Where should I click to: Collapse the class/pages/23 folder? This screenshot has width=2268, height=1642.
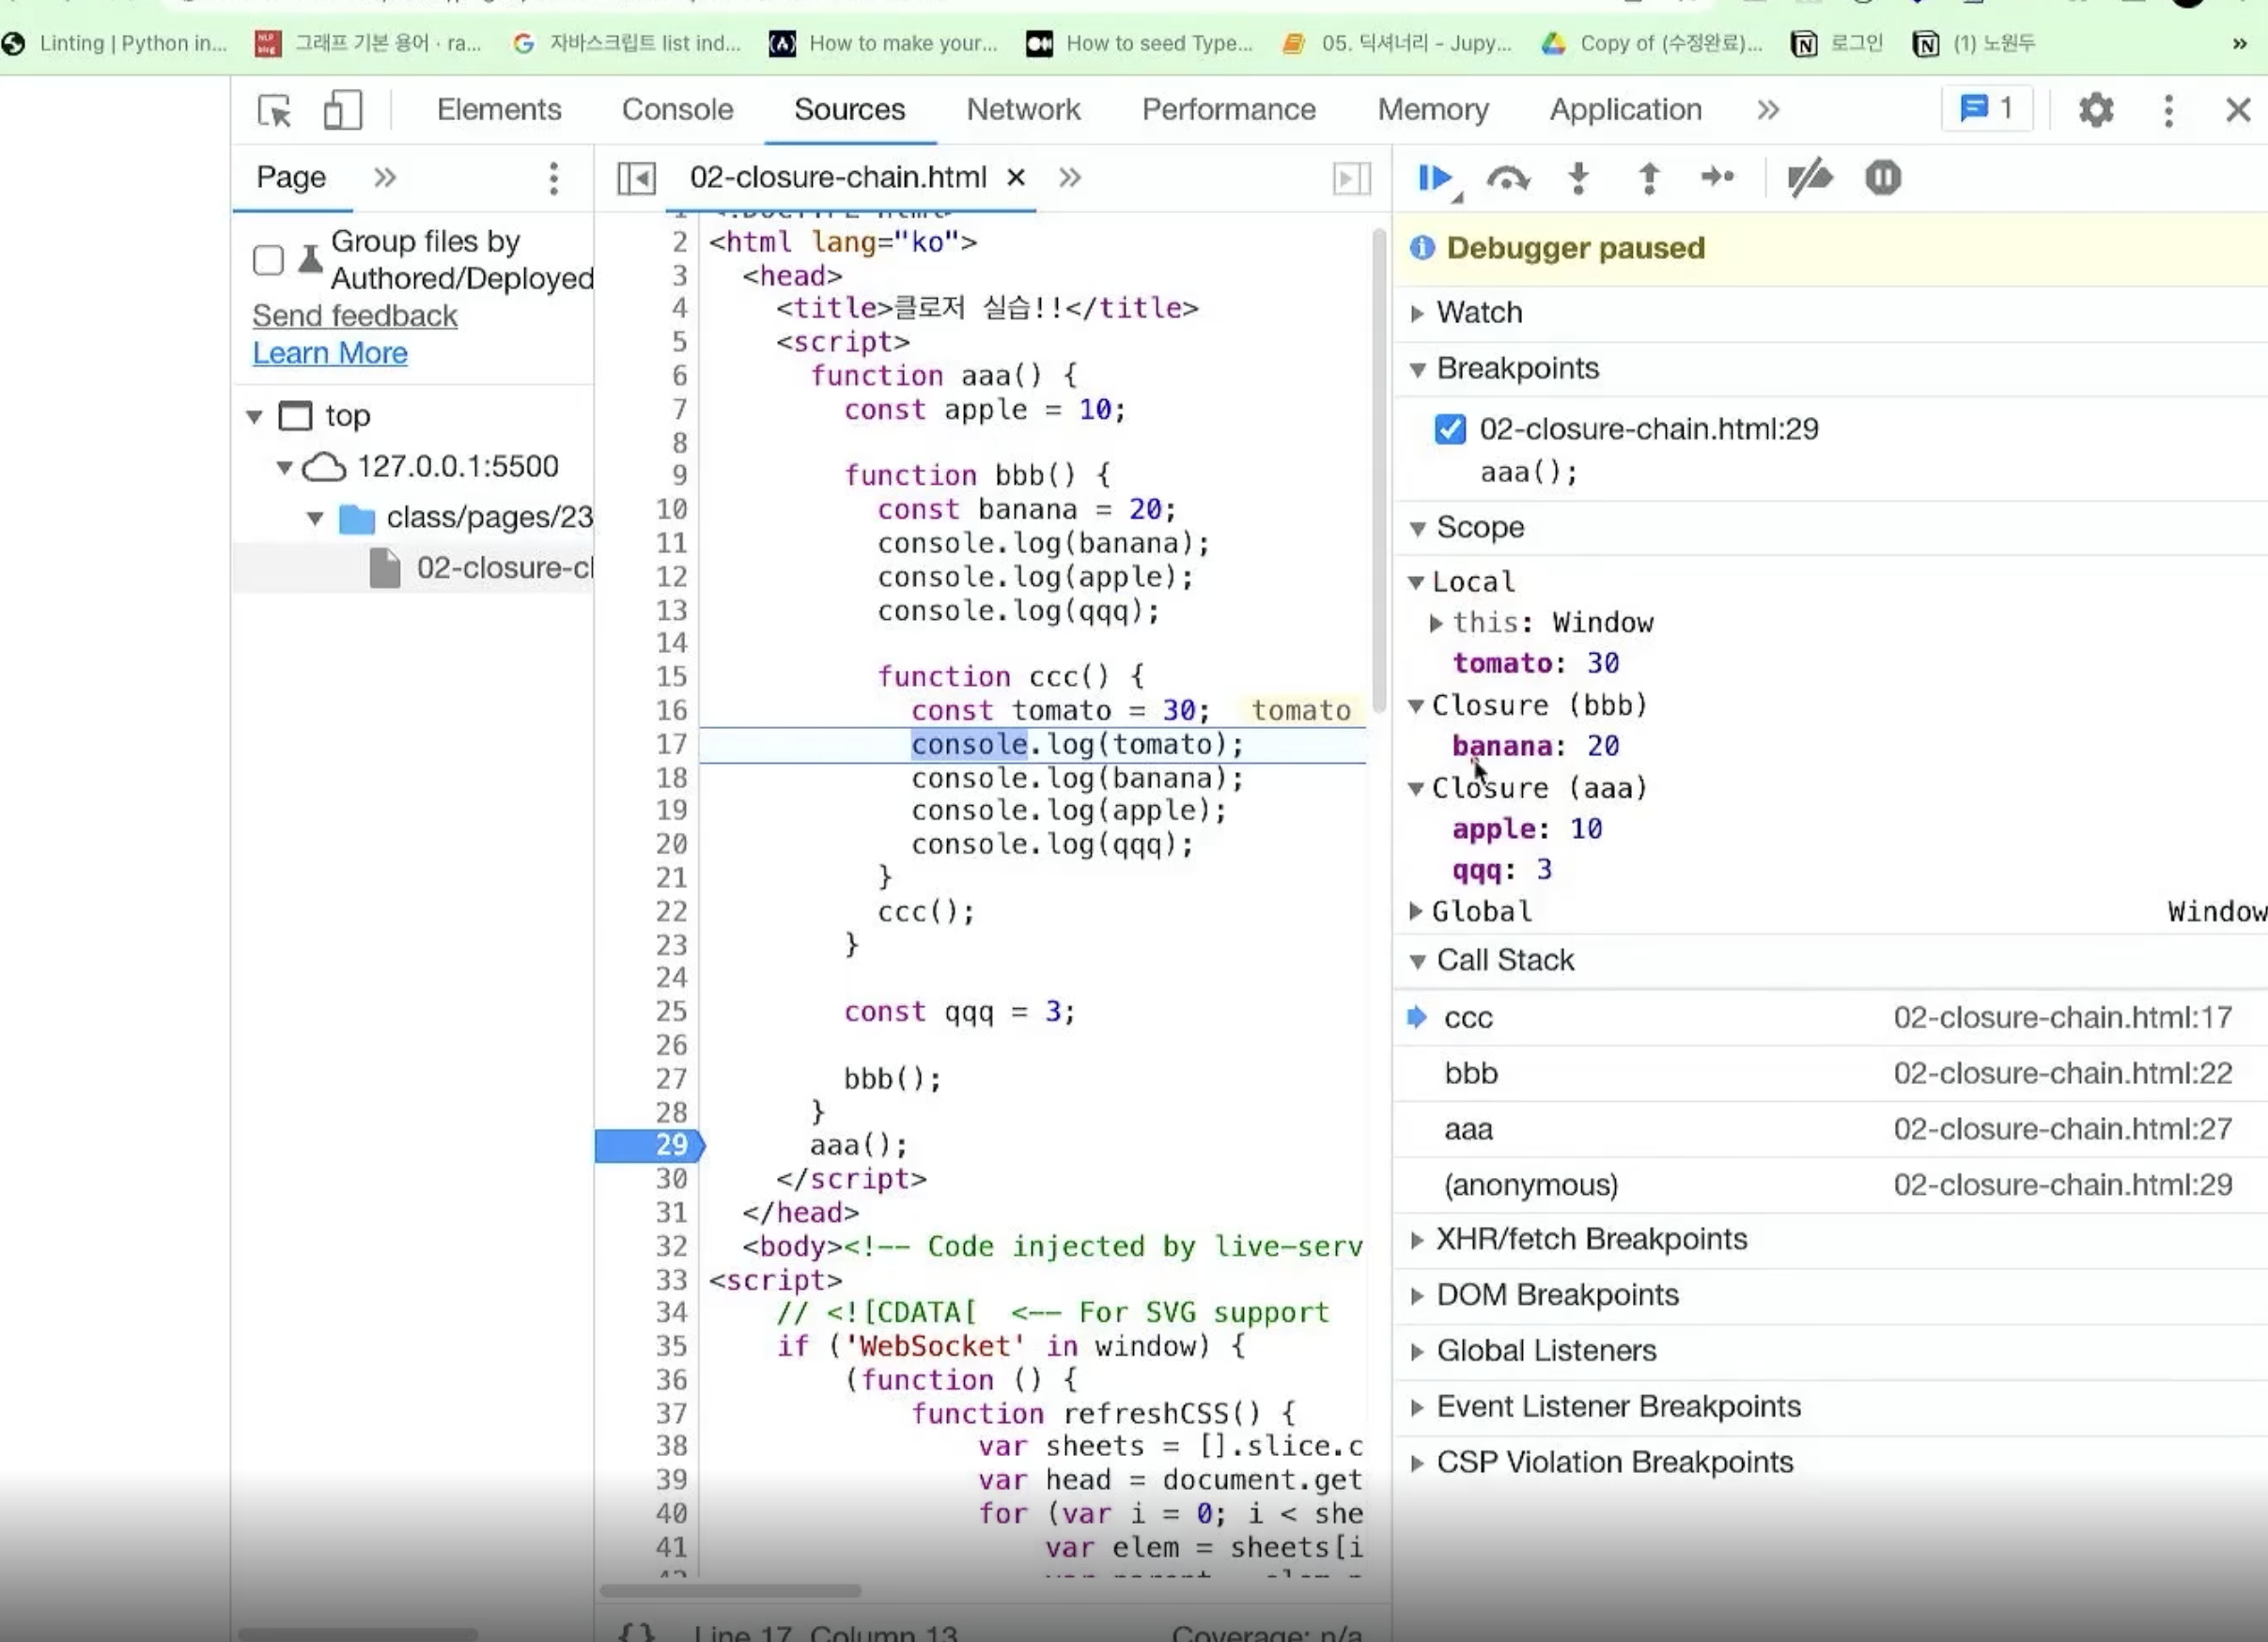pyautogui.click(x=315, y=518)
